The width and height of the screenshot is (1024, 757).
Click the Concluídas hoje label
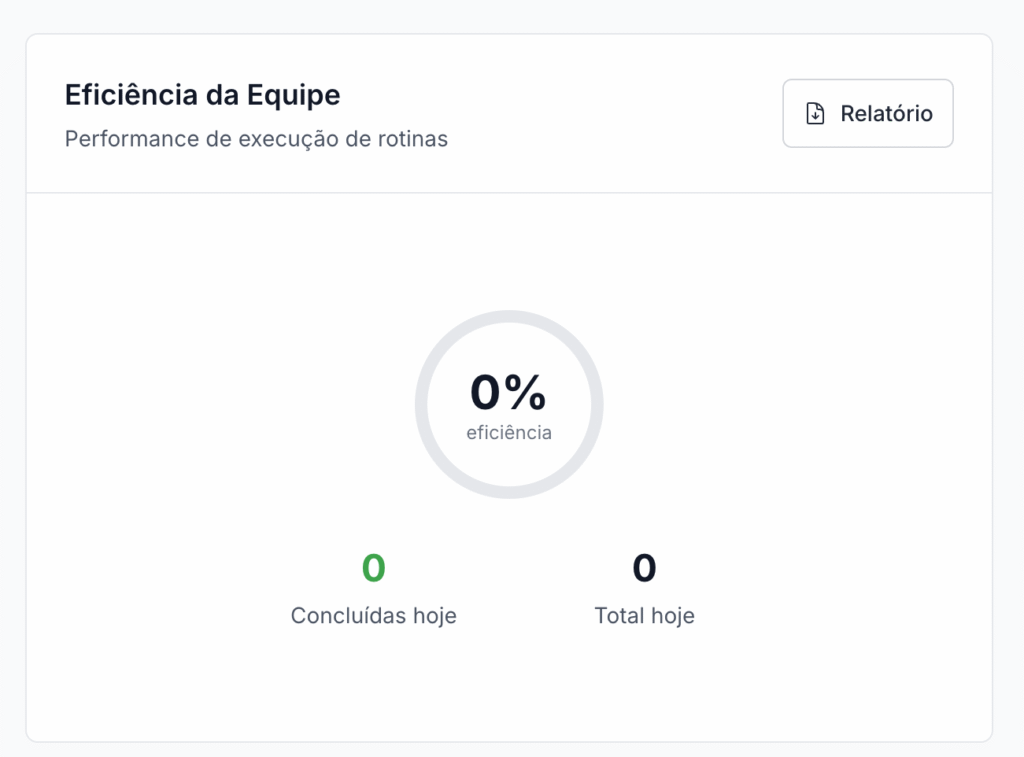click(373, 615)
